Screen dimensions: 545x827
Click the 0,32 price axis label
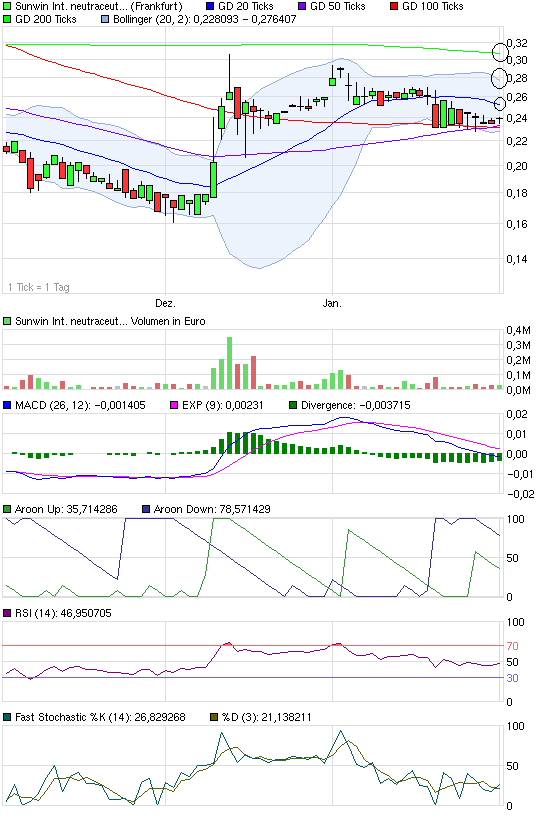(x=517, y=42)
